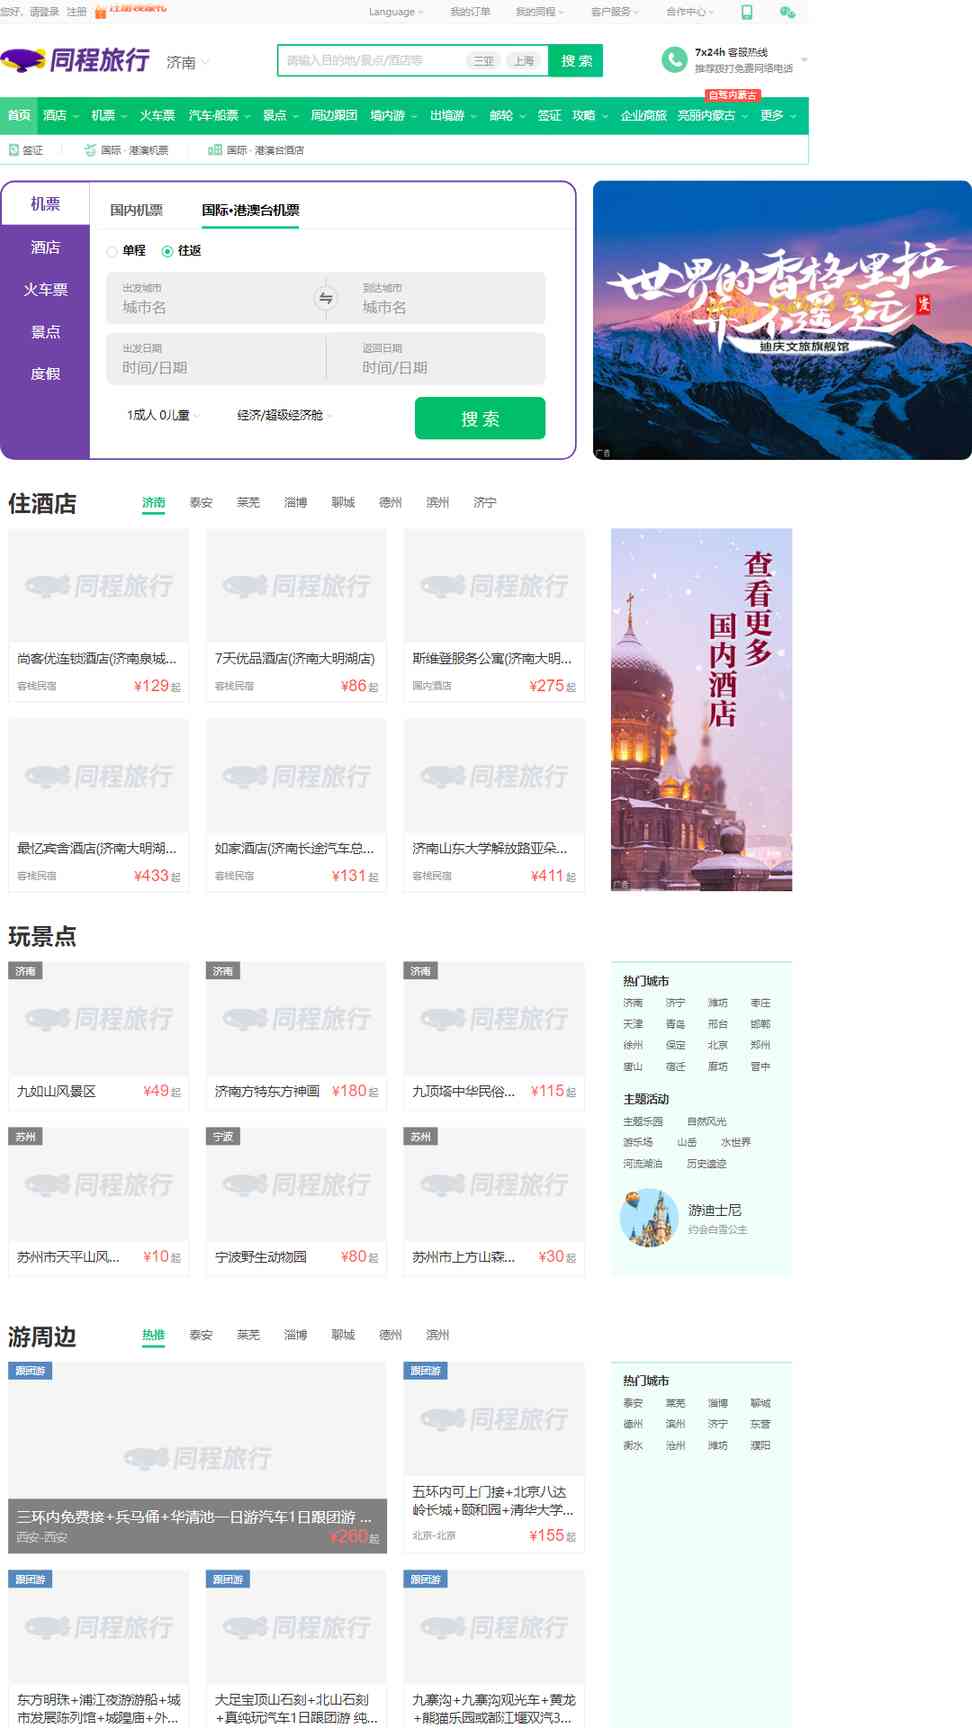972x1728 pixels.
Task: Click the 国际·港澳机票 plane icon
Action: click(x=91, y=150)
